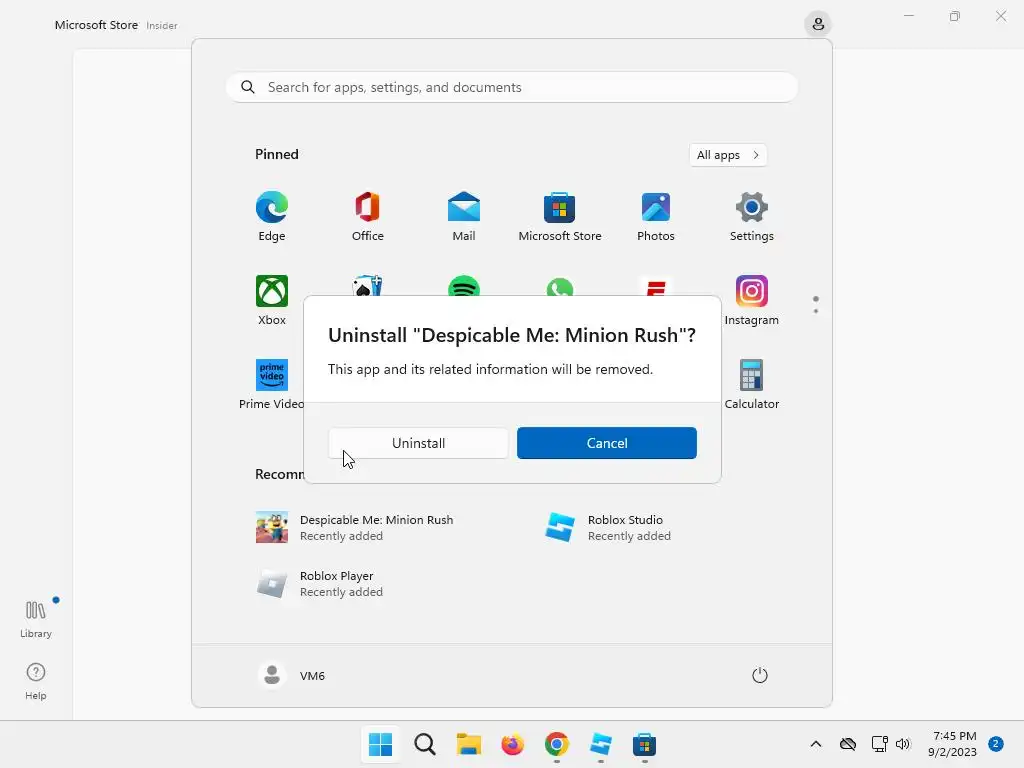Open Library in Microsoft Store sidebar
This screenshot has width=1024, height=768.
[x=36, y=618]
